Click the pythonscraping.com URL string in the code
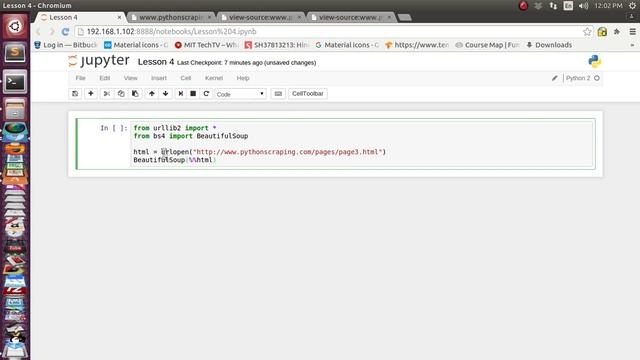 pyautogui.click(x=287, y=151)
